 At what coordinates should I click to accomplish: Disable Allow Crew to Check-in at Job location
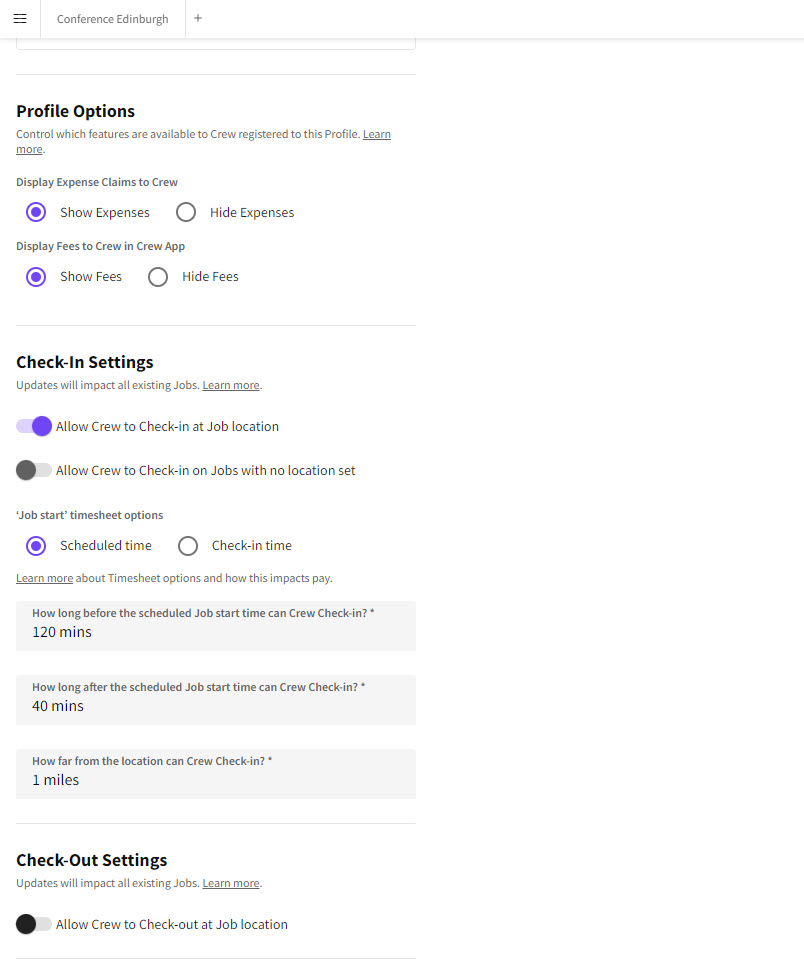34,426
